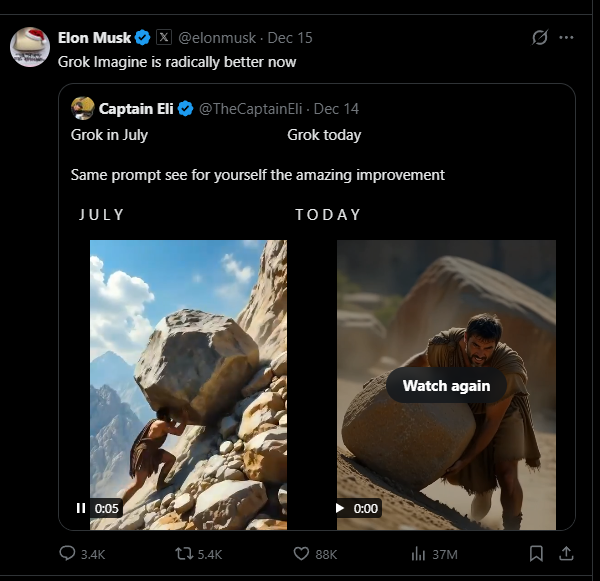Click the Dec 15 post timestamp

291,38
